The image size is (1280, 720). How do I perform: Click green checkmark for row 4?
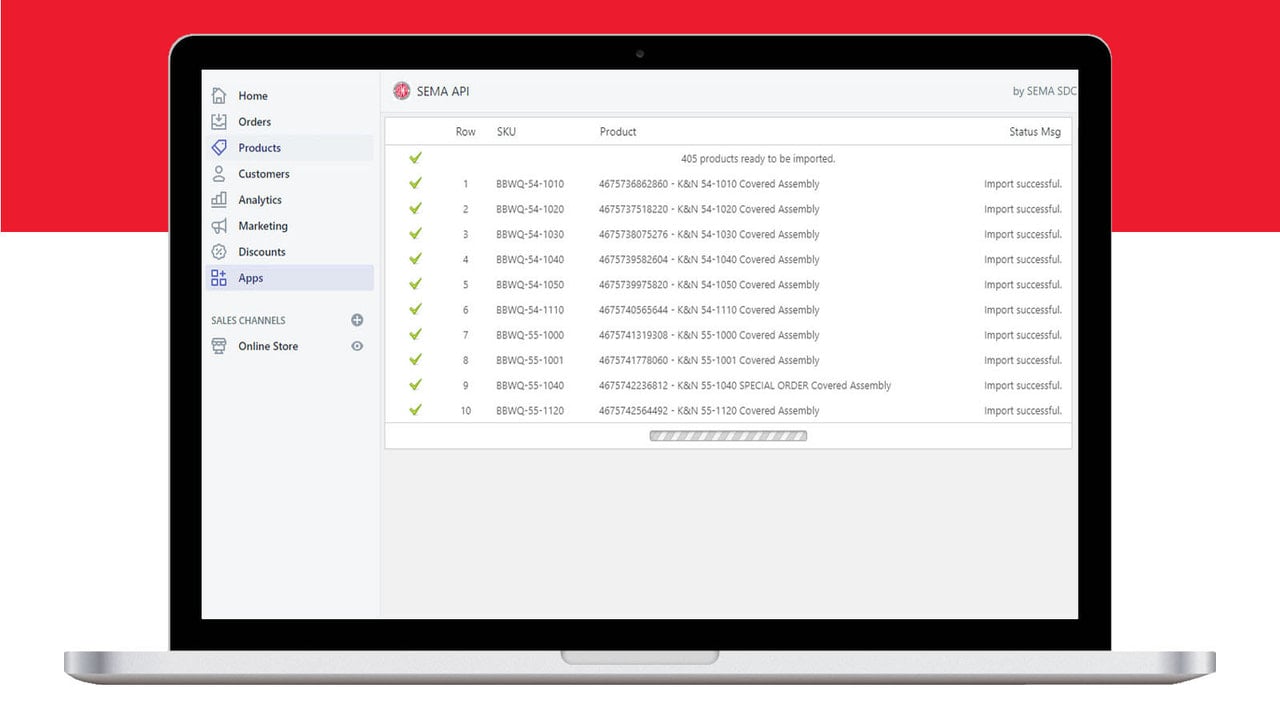coord(415,258)
